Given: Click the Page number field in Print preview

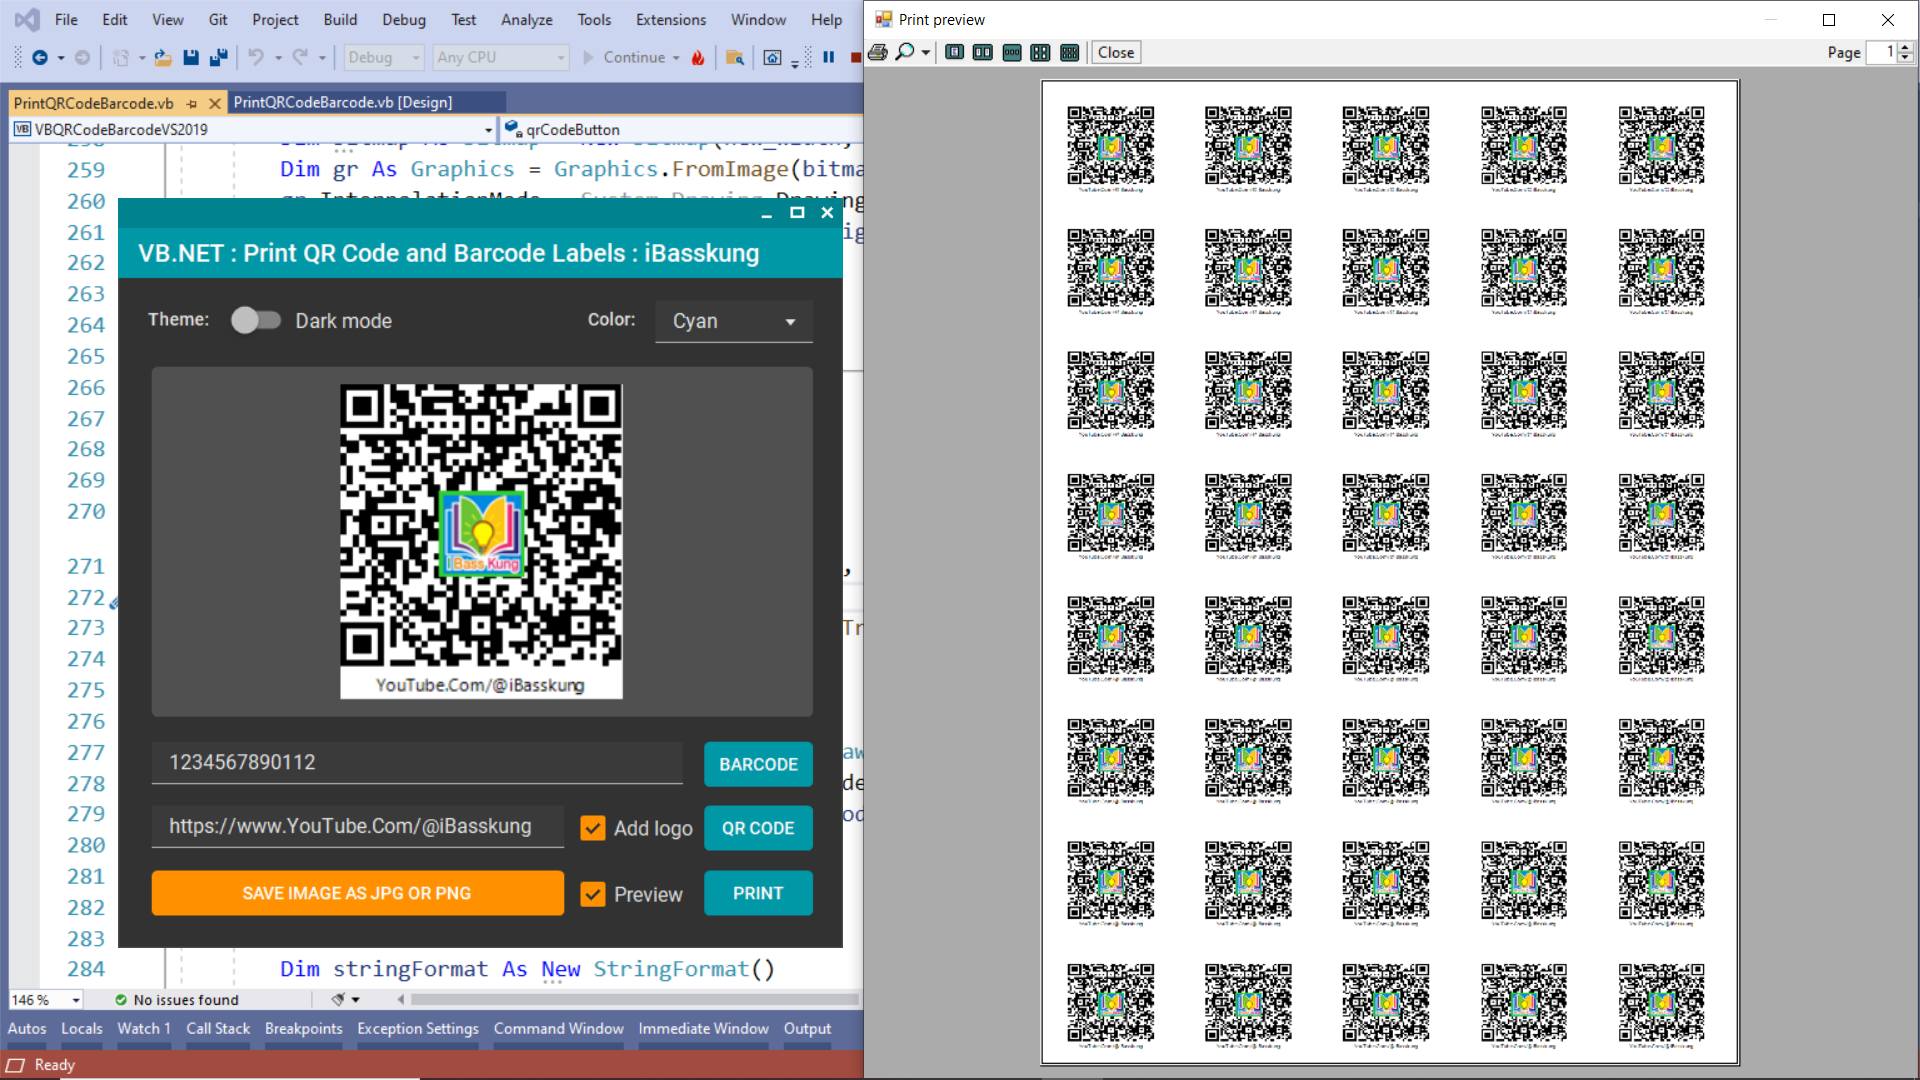Looking at the screenshot, I should tap(1882, 52).
